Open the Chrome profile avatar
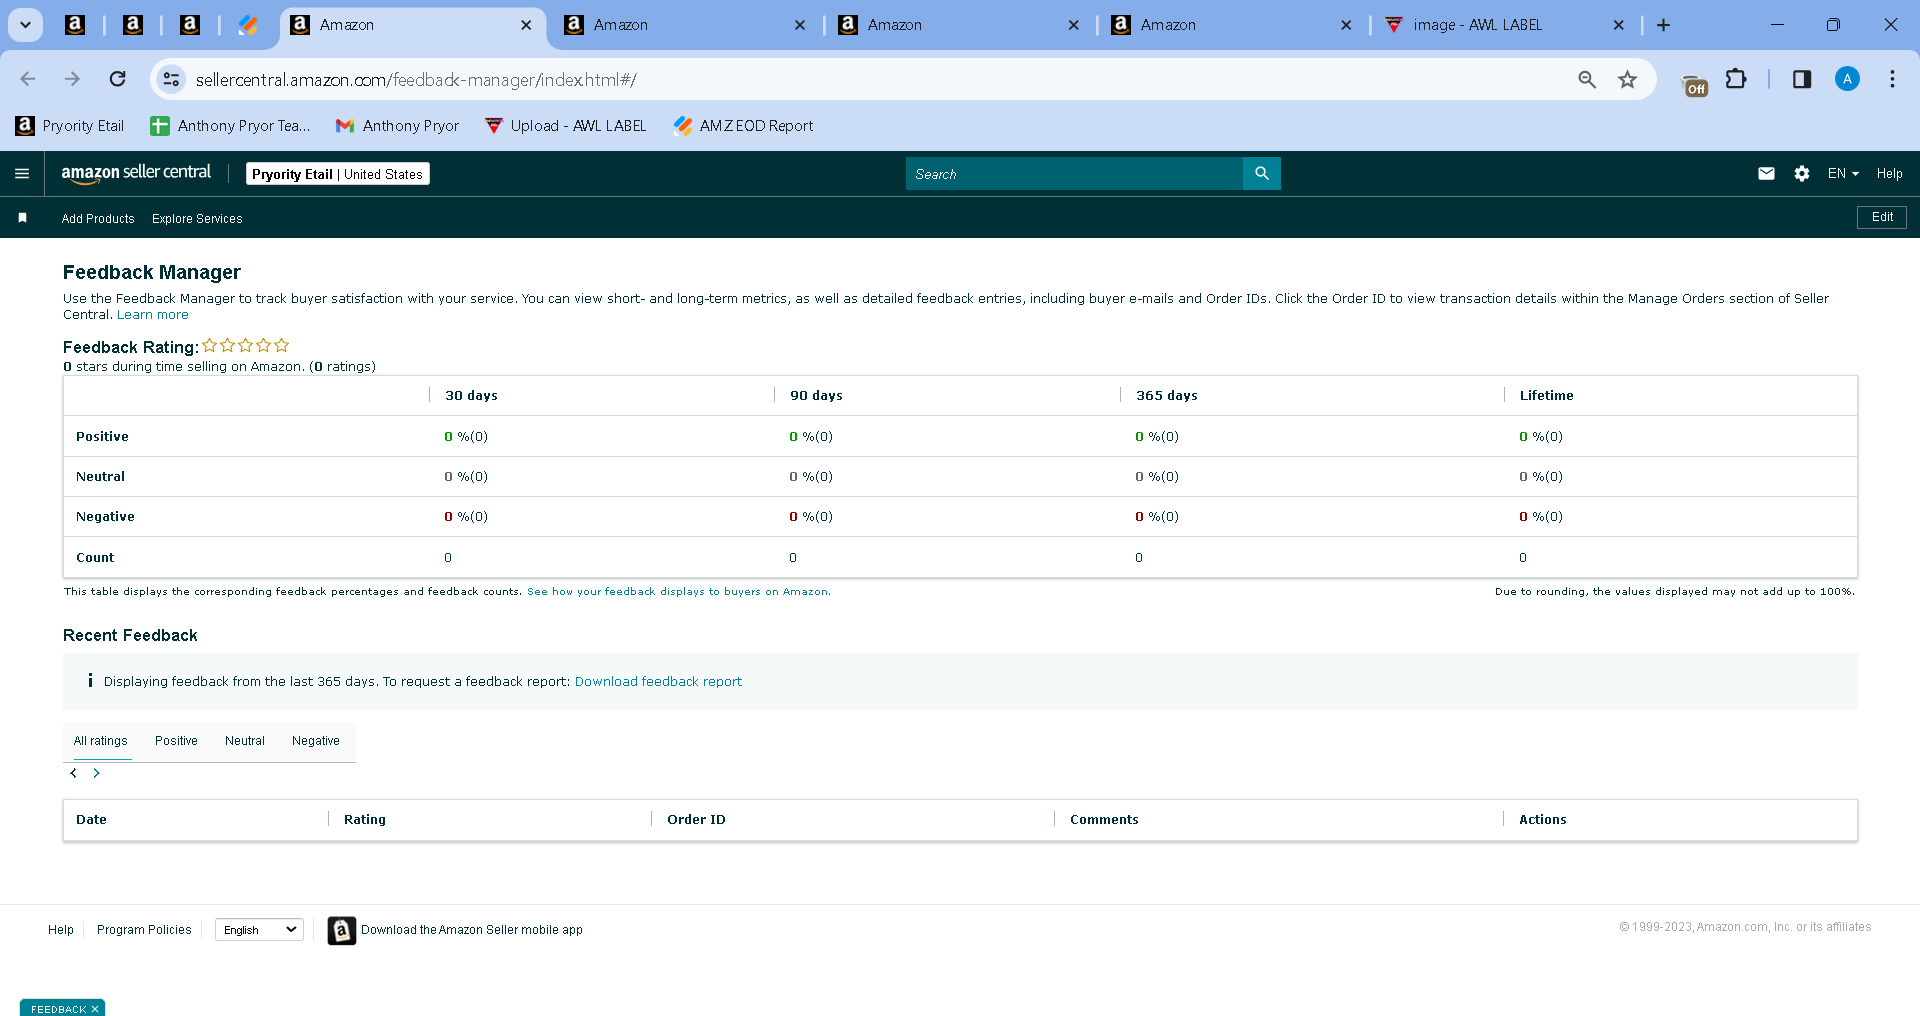Screen dimensions: 1920x1016 tap(1847, 79)
